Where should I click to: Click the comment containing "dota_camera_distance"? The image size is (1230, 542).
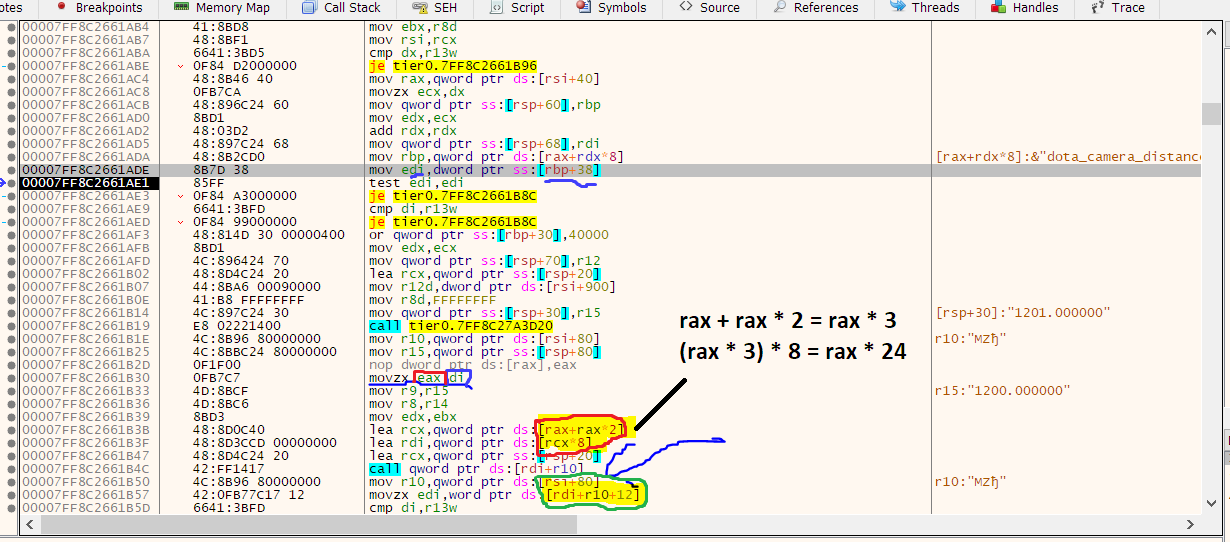pos(1069,157)
